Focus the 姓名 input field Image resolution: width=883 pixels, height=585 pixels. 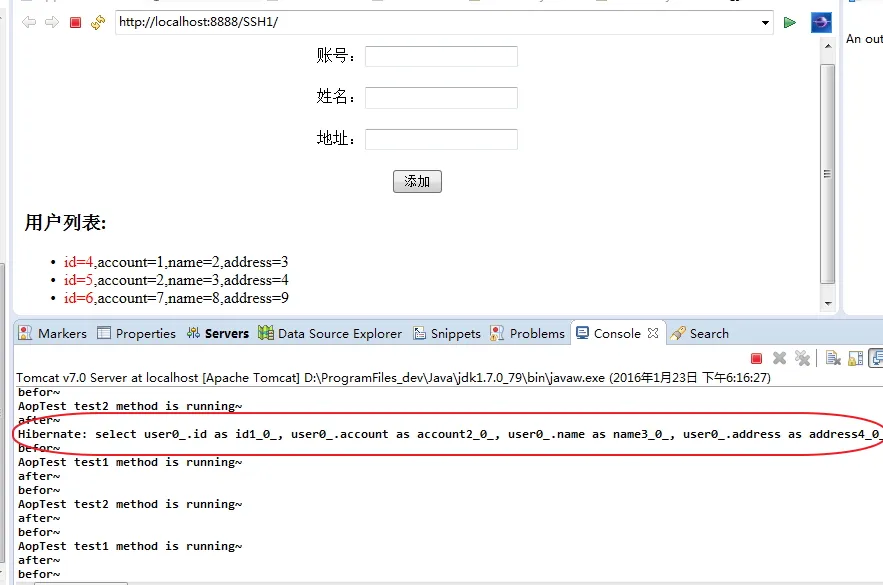coord(441,97)
